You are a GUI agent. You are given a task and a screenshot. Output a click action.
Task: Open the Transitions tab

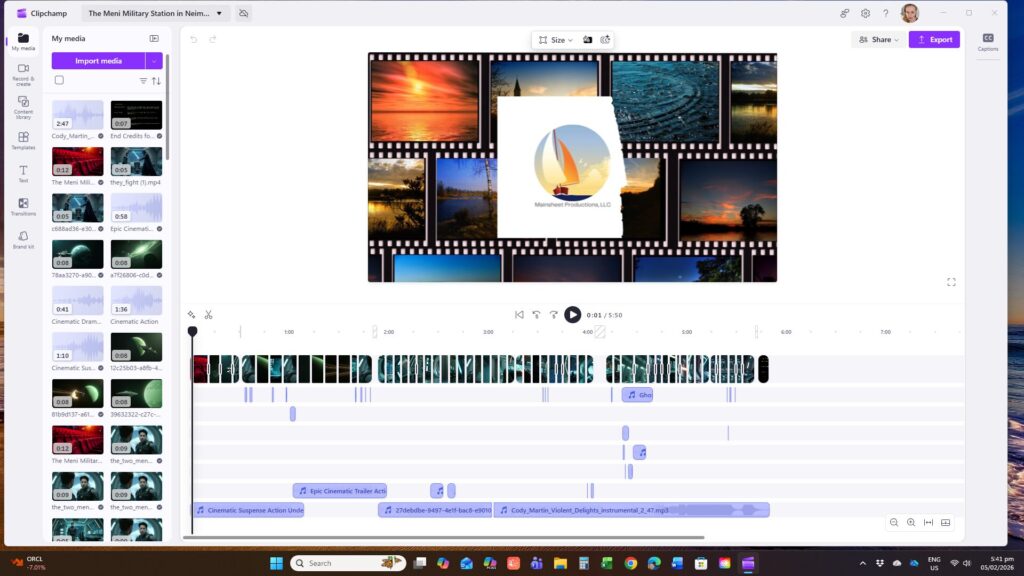(23, 206)
